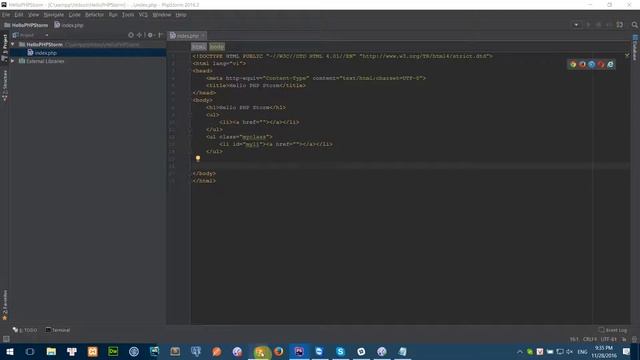This screenshot has width=640, height=360.
Task: Click the html breadcrumb in editor
Action: (199, 47)
